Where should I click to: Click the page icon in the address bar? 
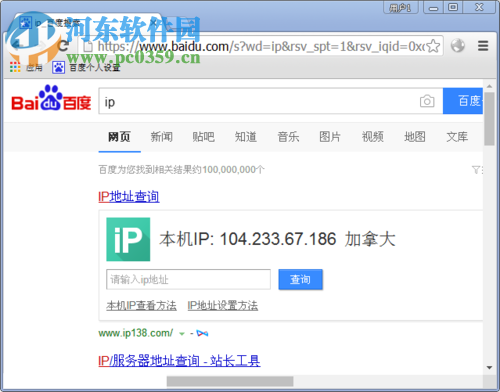(88, 46)
